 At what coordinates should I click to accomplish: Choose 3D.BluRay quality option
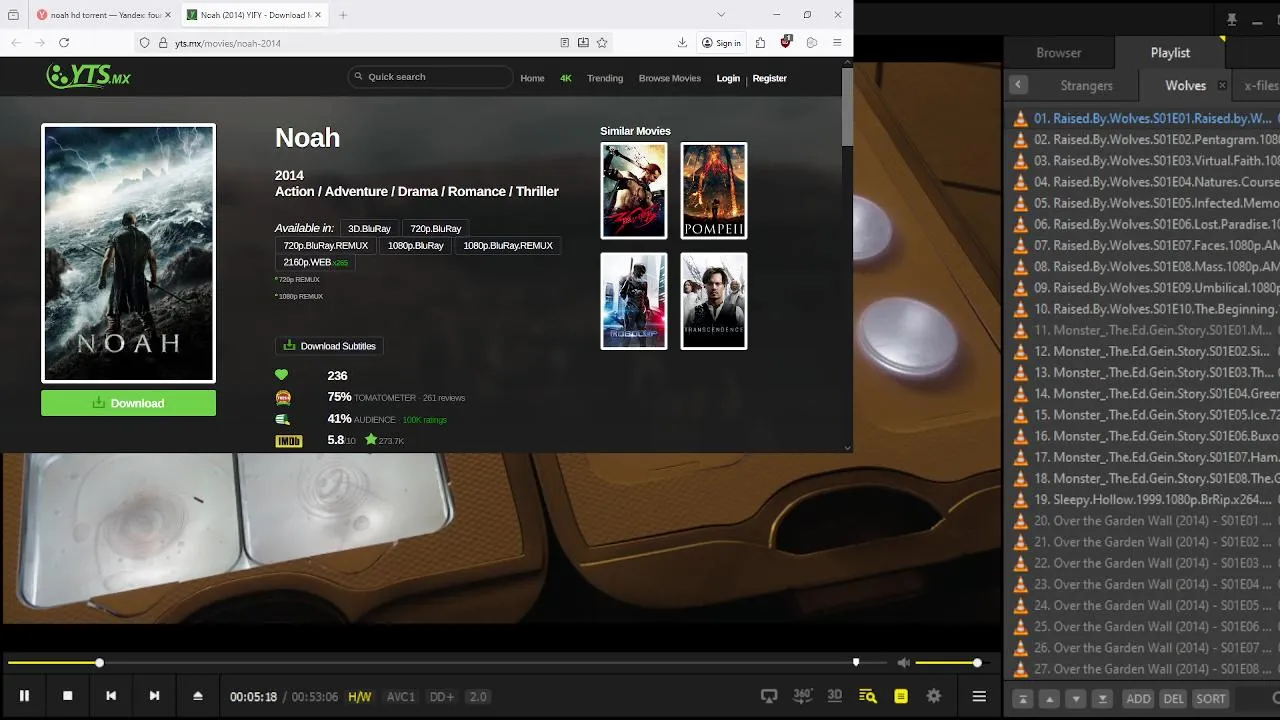tap(369, 228)
